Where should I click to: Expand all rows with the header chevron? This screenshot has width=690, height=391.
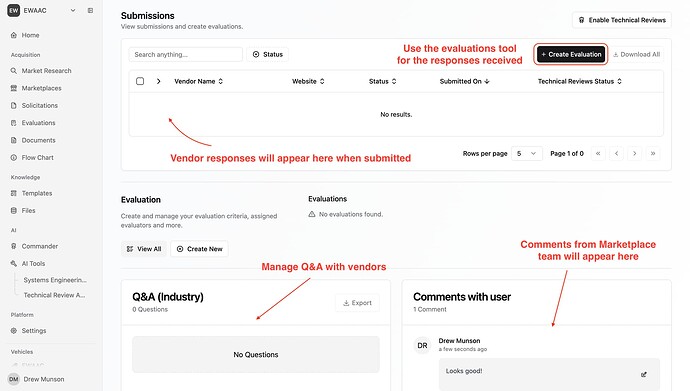pos(158,81)
